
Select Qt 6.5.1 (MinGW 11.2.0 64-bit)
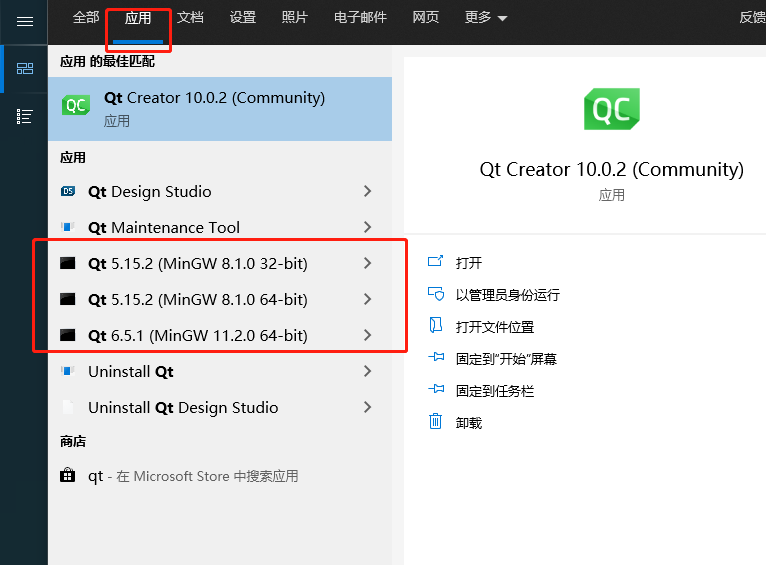[220, 335]
